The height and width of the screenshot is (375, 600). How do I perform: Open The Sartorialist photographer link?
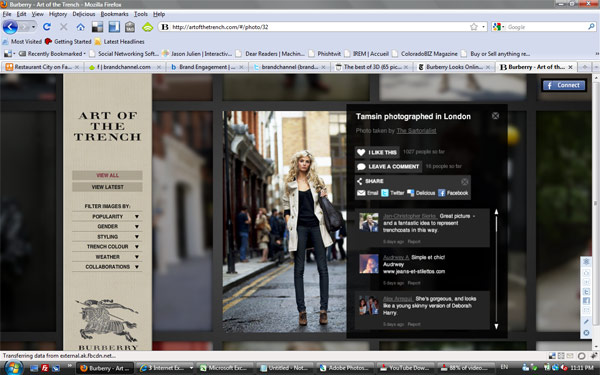click(416, 131)
